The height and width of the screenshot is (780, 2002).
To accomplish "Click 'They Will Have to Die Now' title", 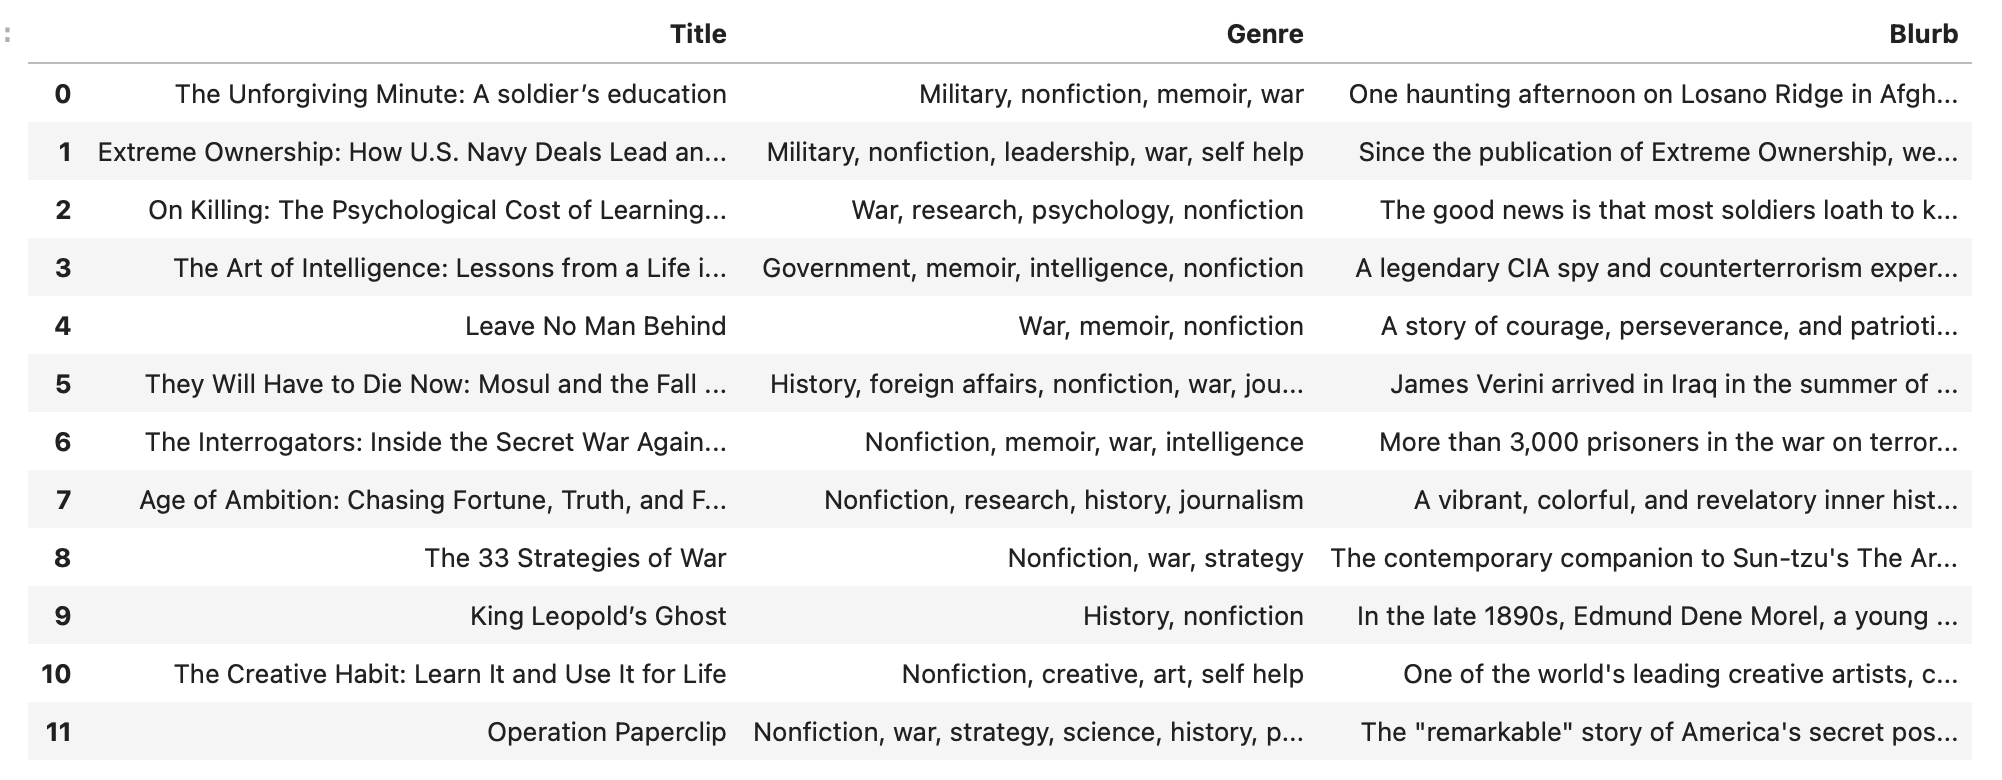I will click(x=435, y=384).
